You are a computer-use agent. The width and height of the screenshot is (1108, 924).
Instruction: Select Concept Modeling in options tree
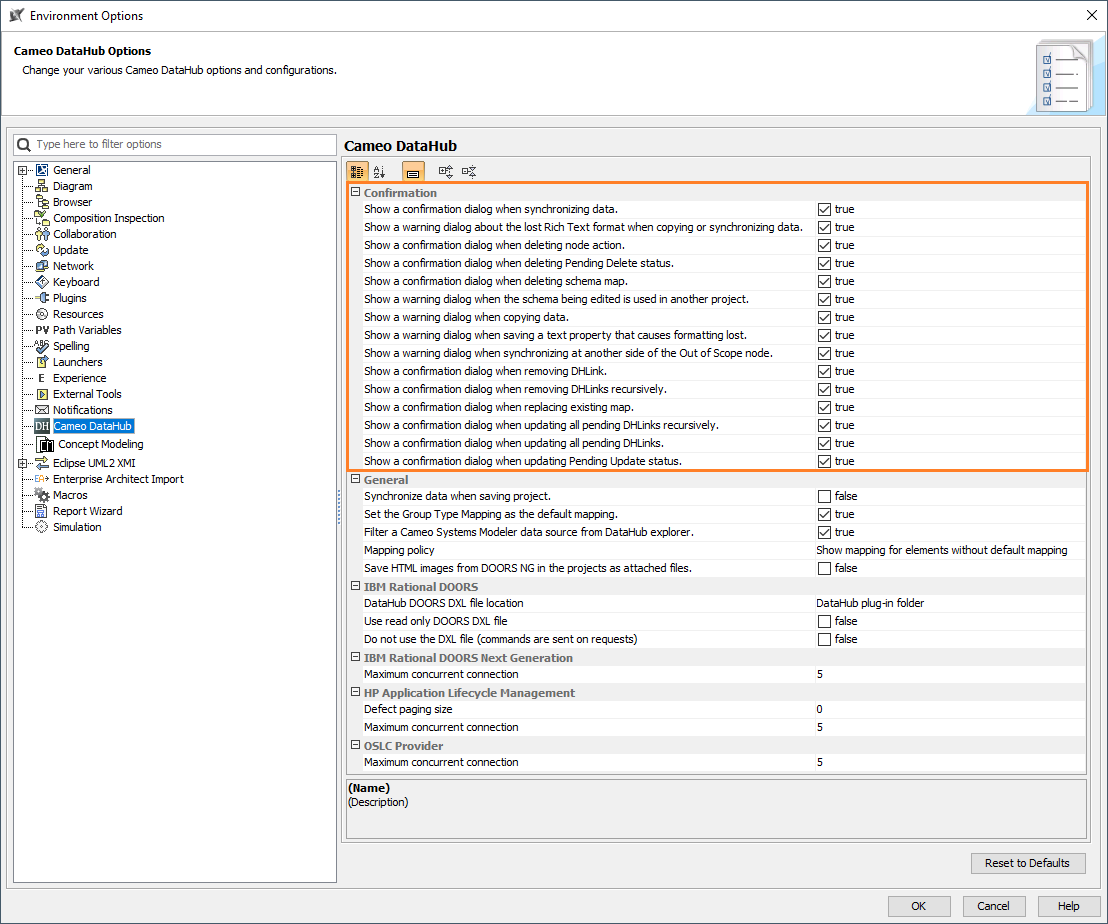pyautogui.click(x=100, y=443)
